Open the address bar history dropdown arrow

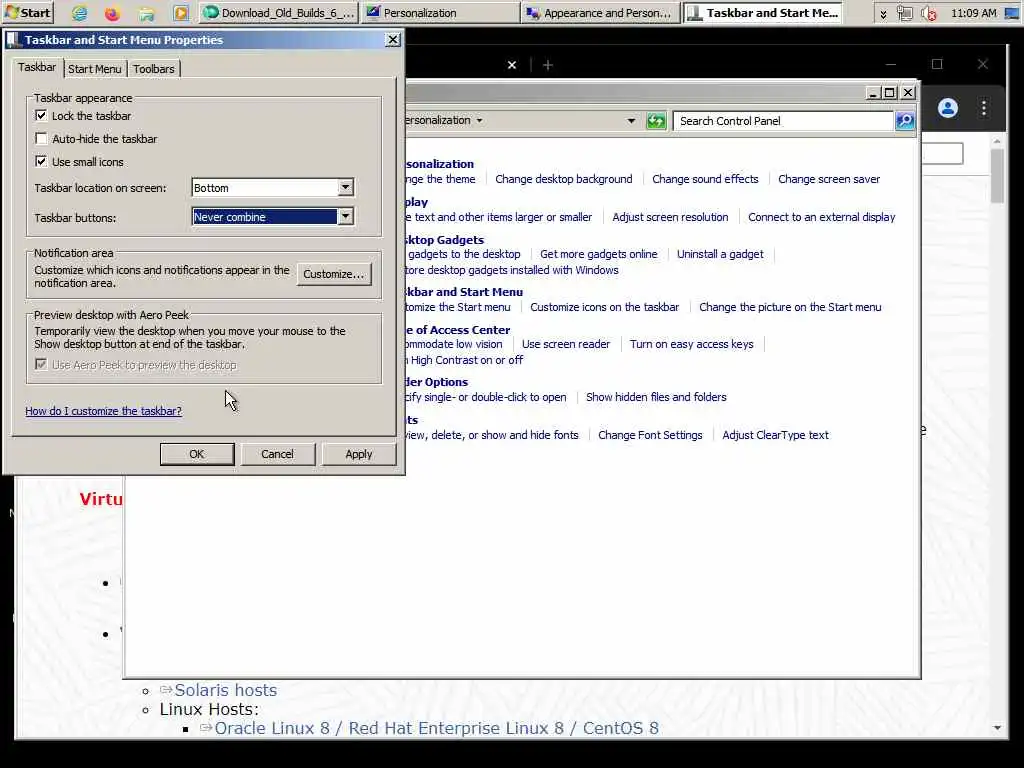pos(631,121)
